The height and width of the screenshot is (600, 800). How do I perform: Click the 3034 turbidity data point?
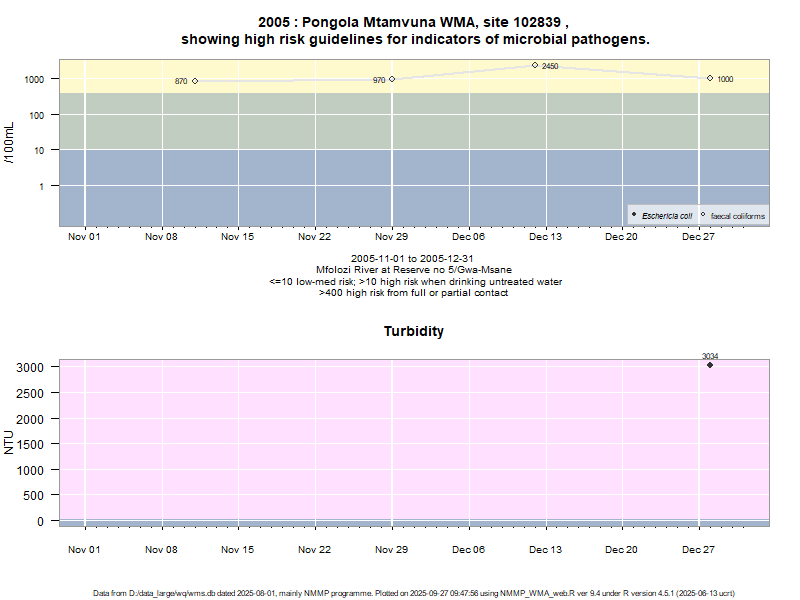click(x=710, y=365)
